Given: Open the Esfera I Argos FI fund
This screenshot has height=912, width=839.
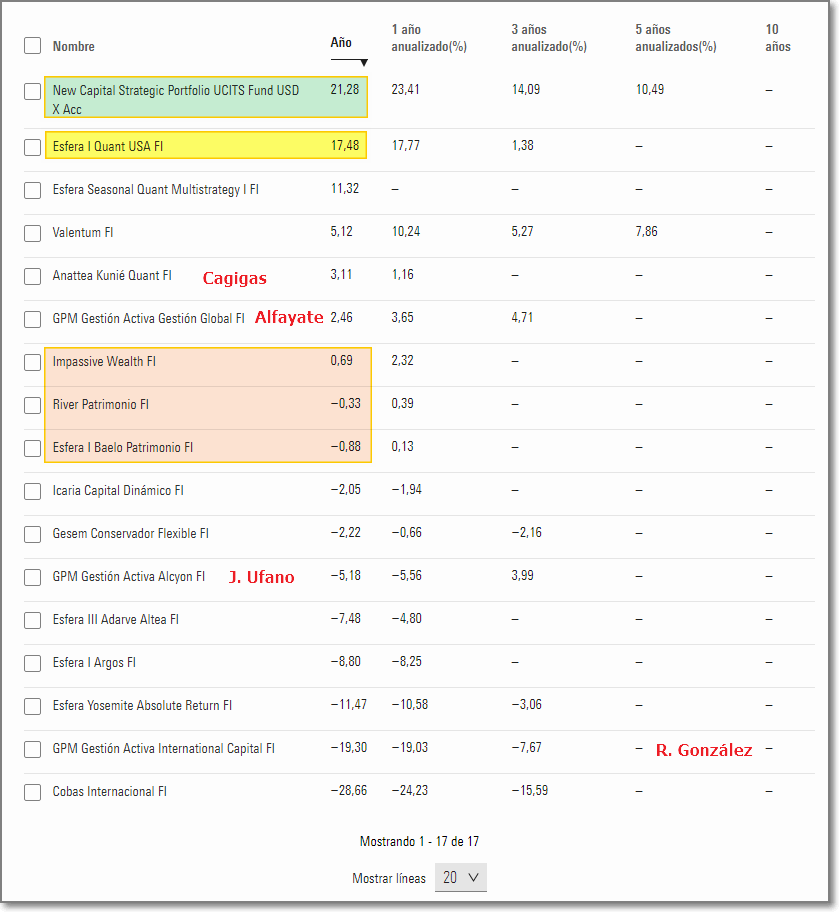Looking at the screenshot, I should click(x=94, y=663).
